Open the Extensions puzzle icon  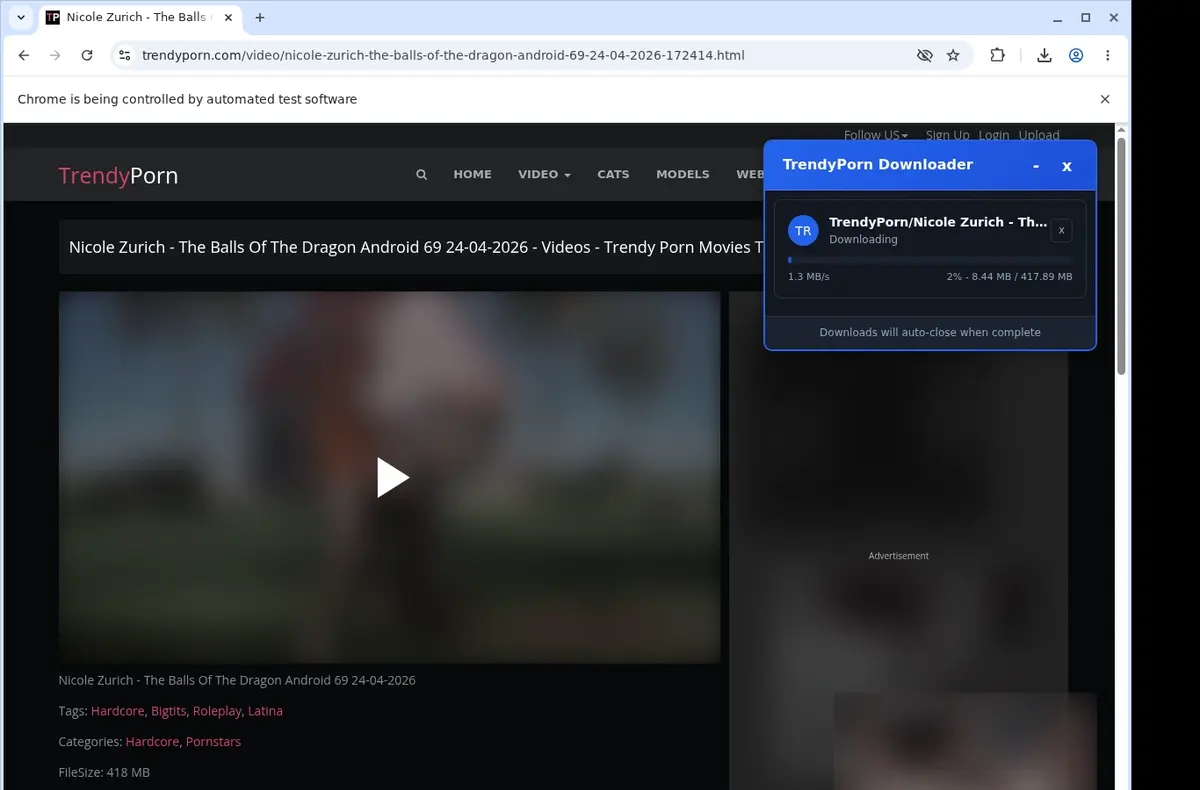point(997,56)
